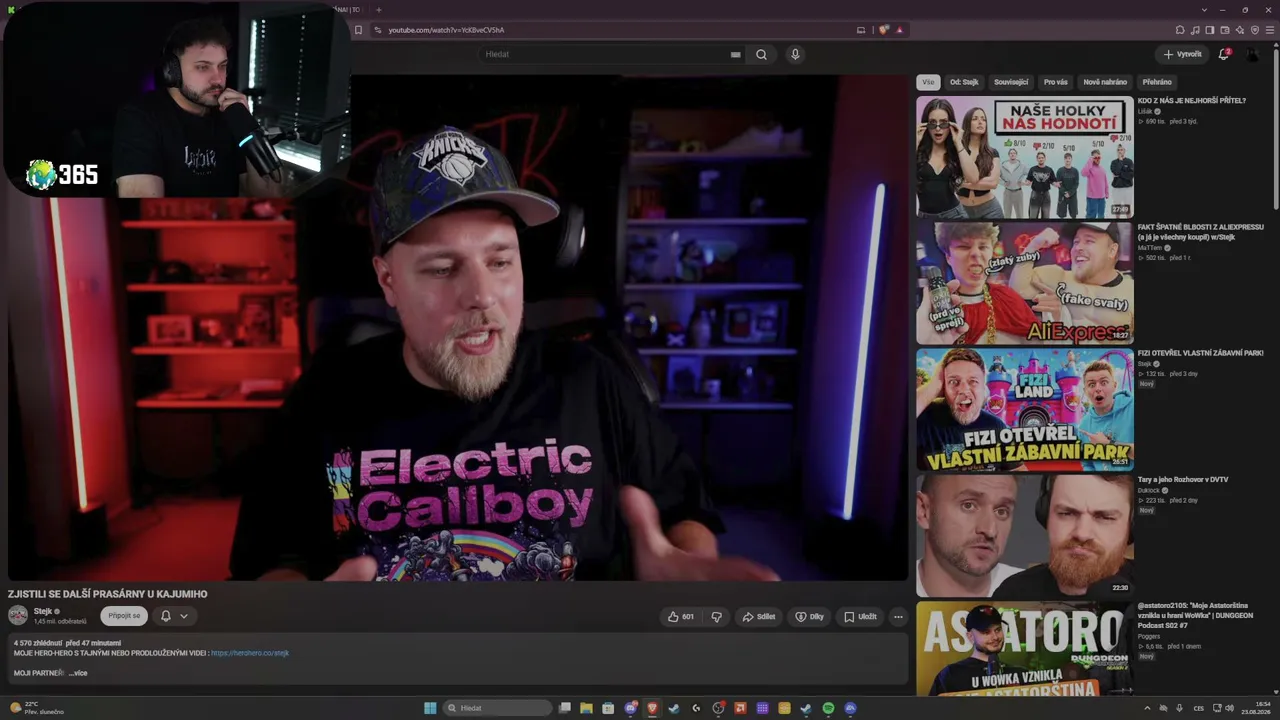Image resolution: width=1280 pixels, height=720 pixels.
Task: Select the Související filter chip
Action: click(x=1011, y=82)
